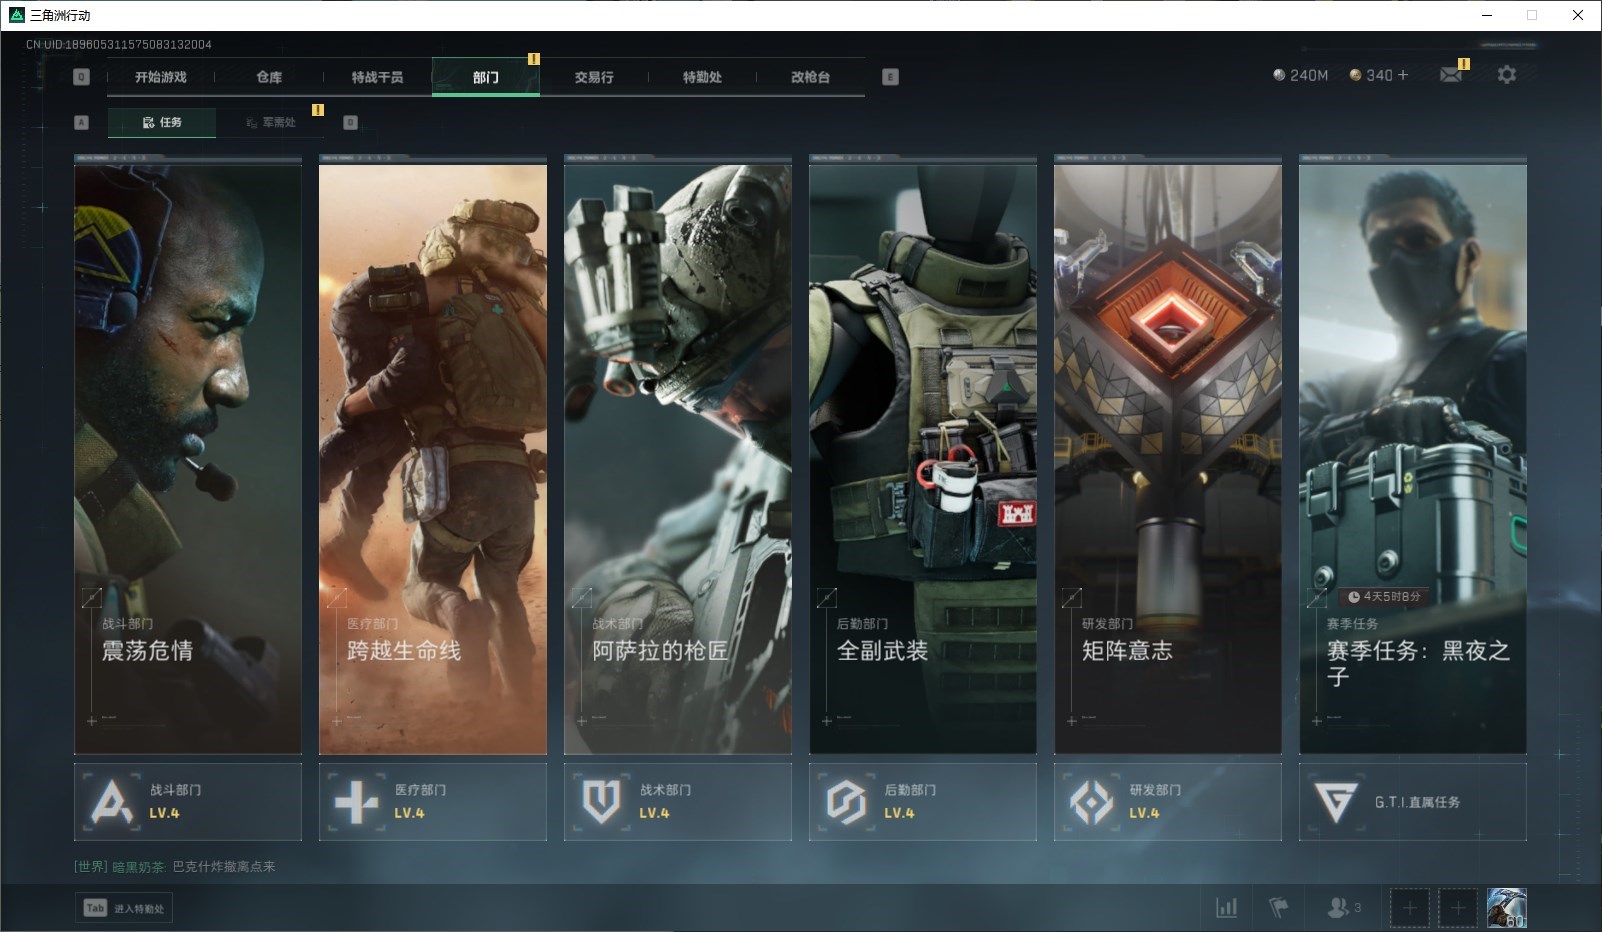This screenshot has width=1602, height=932.
Task: Click the 矩阵意志 card corner arrow icon
Action: pyautogui.click(x=1071, y=598)
